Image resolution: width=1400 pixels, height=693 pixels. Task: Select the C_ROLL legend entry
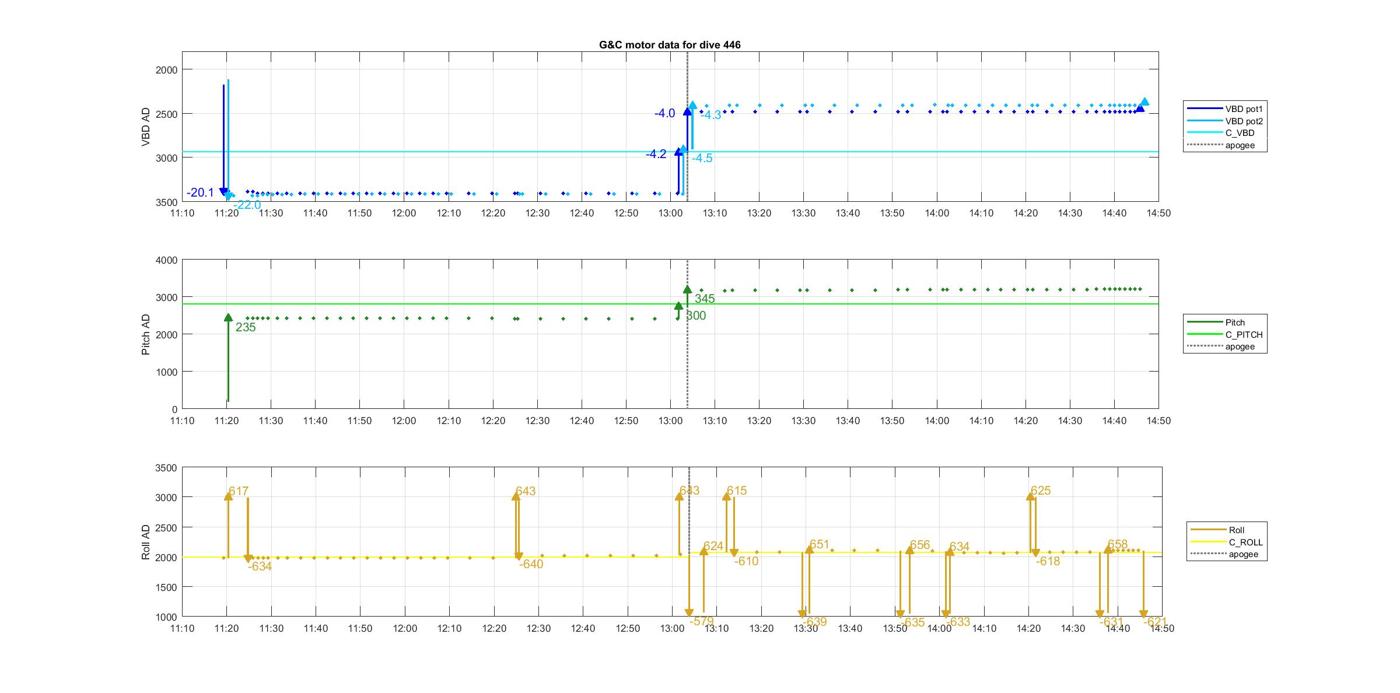click(x=1227, y=542)
